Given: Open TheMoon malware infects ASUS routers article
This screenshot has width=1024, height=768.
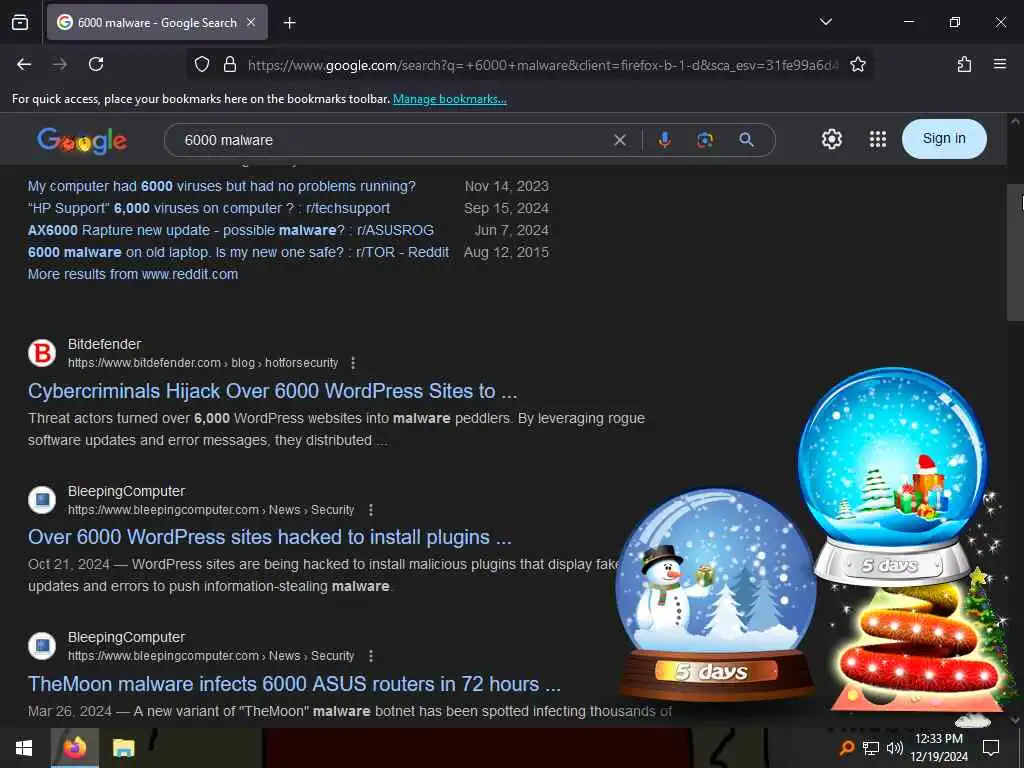Looking at the screenshot, I should (294, 684).
